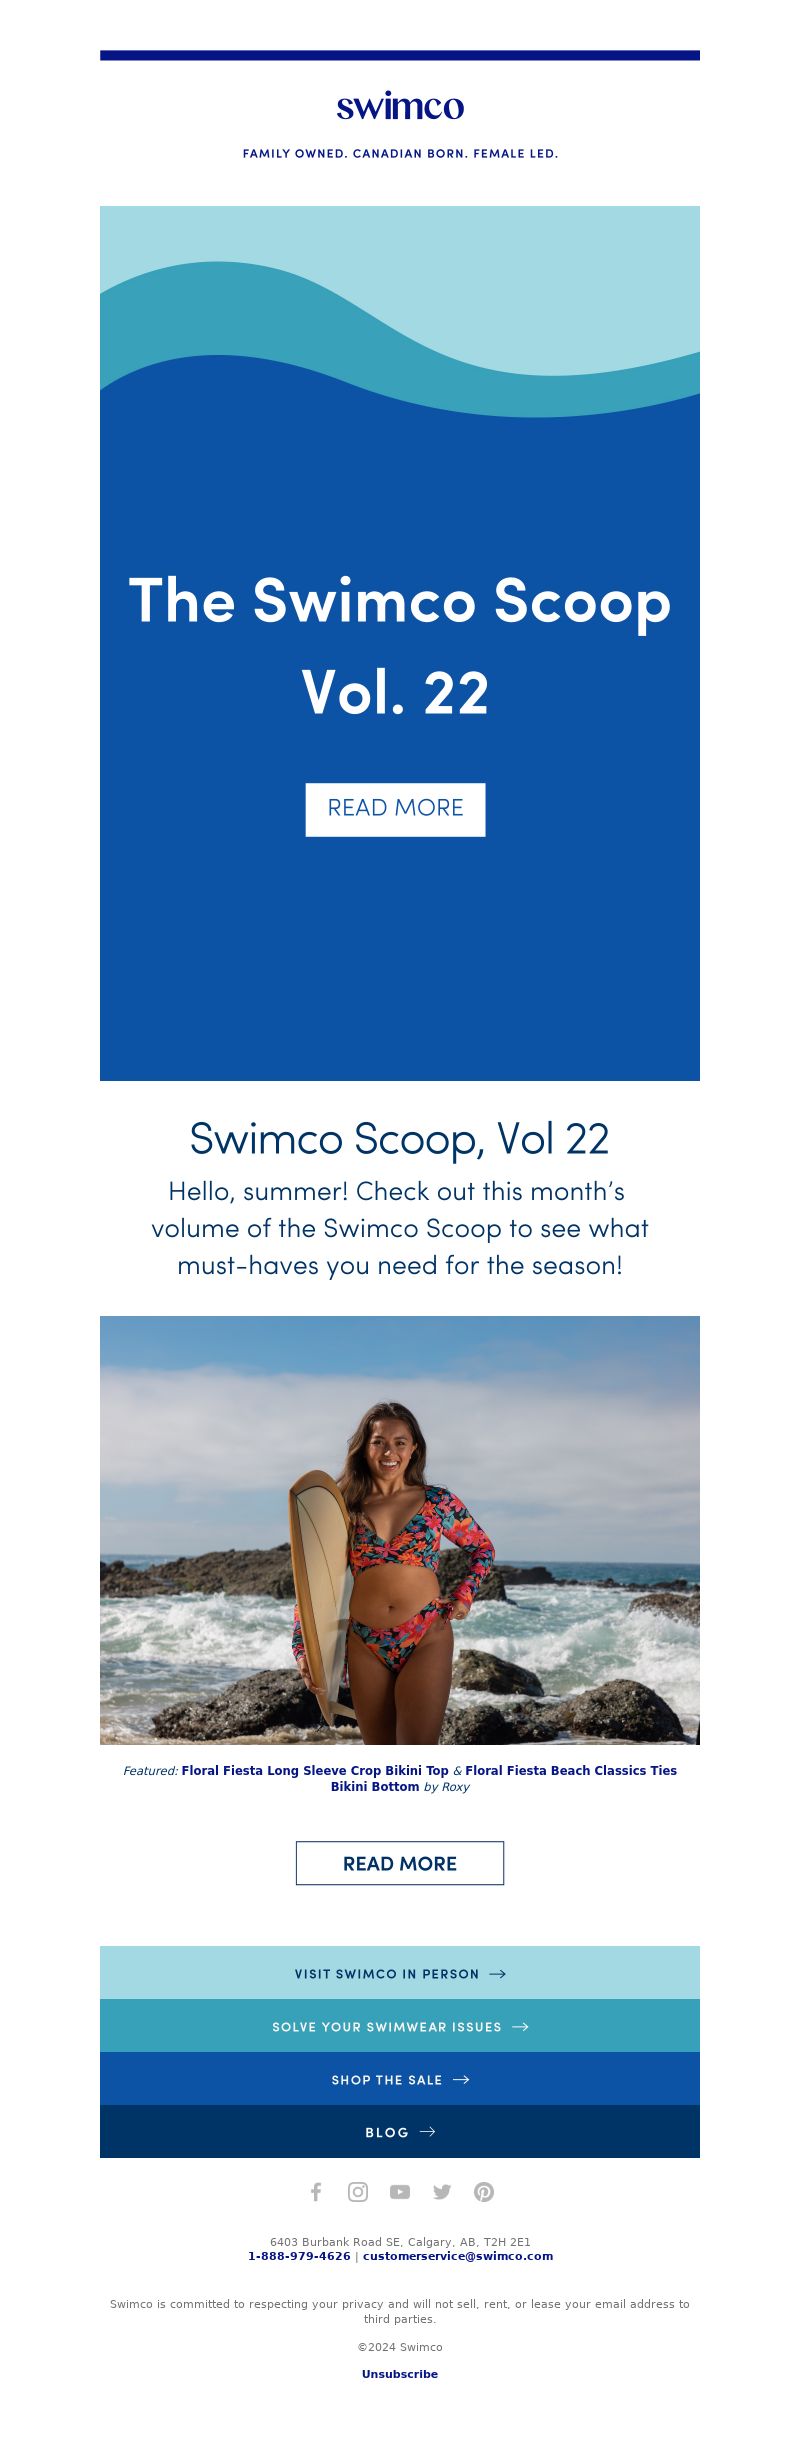
Task: Click the arrow beside Visit Swimco In Person
Action: click(497, 1974)
